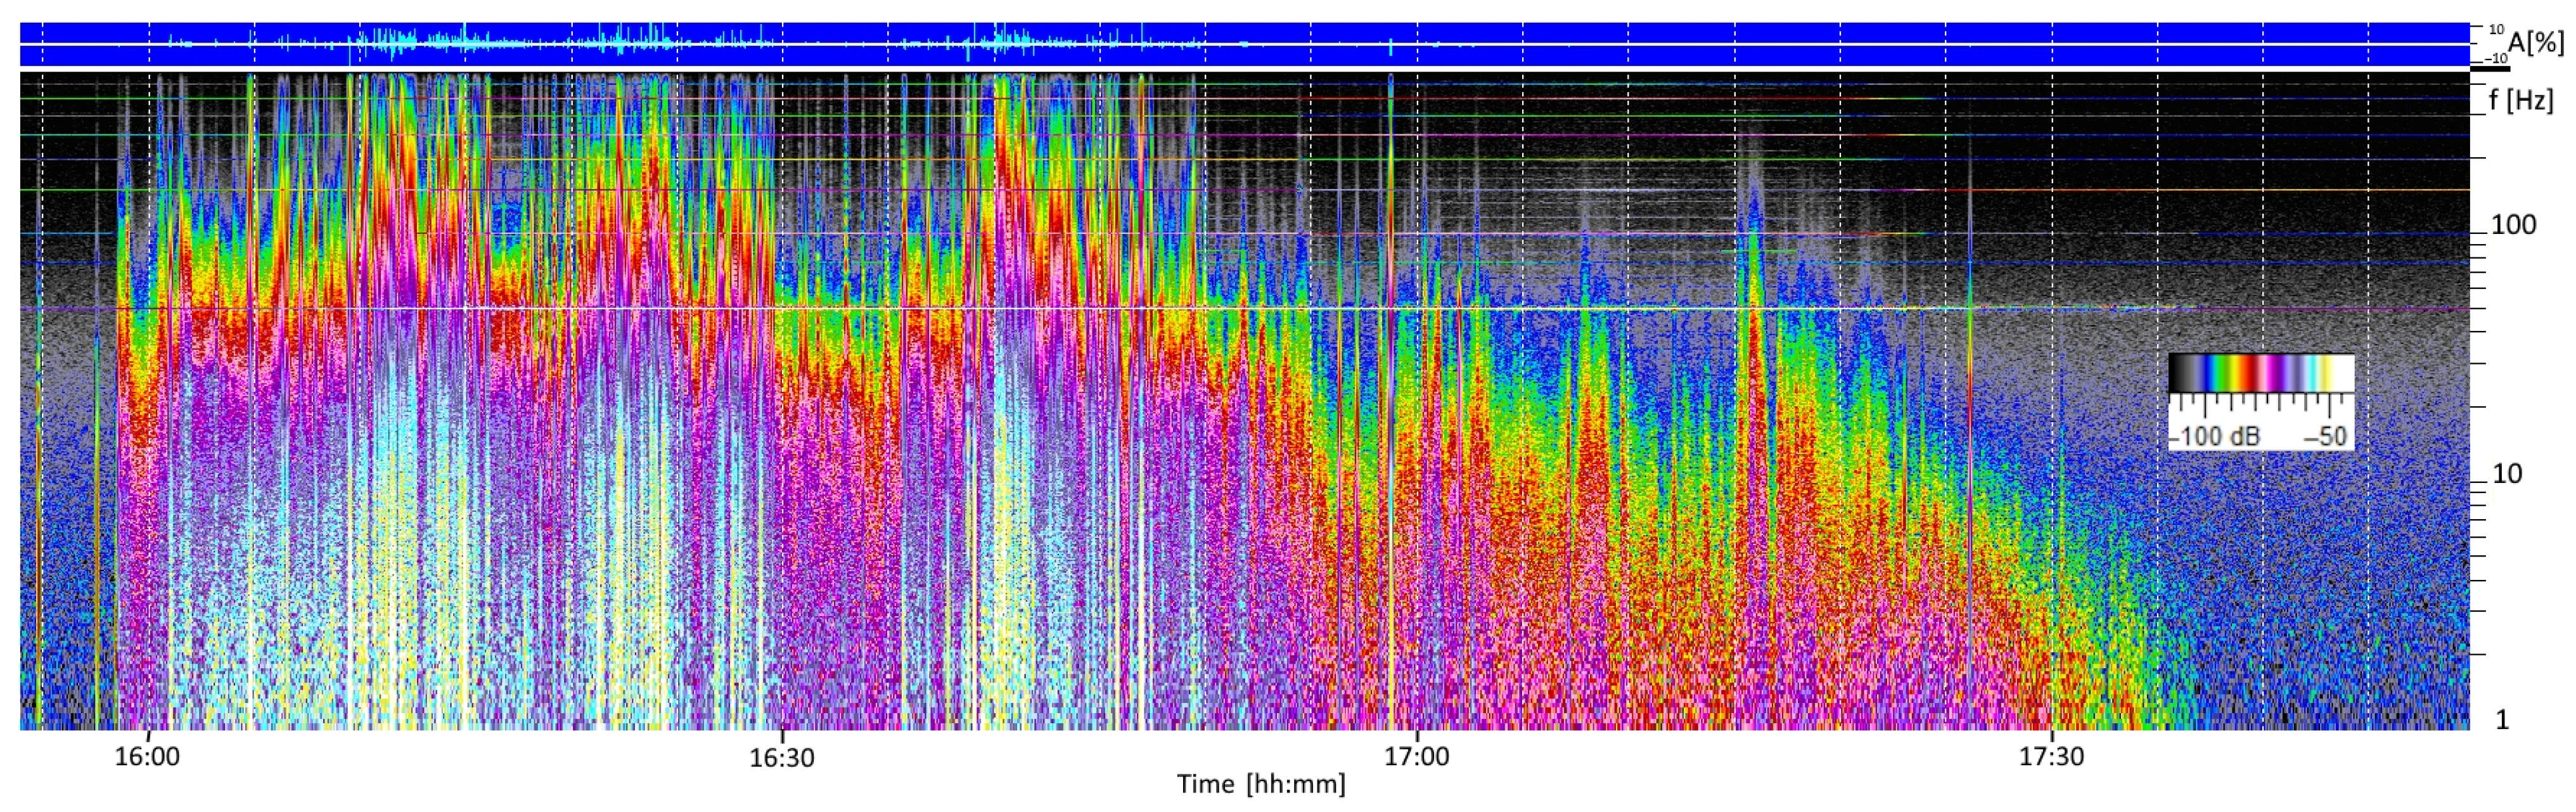2576x812 pixels.
Task: Click the color scale gradient bar in legend
Action: (2260, 373)
